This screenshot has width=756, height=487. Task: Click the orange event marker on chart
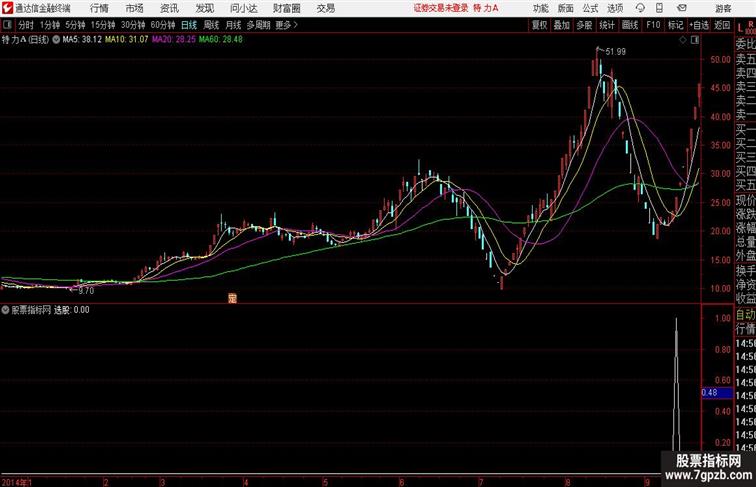click(232, 298)
